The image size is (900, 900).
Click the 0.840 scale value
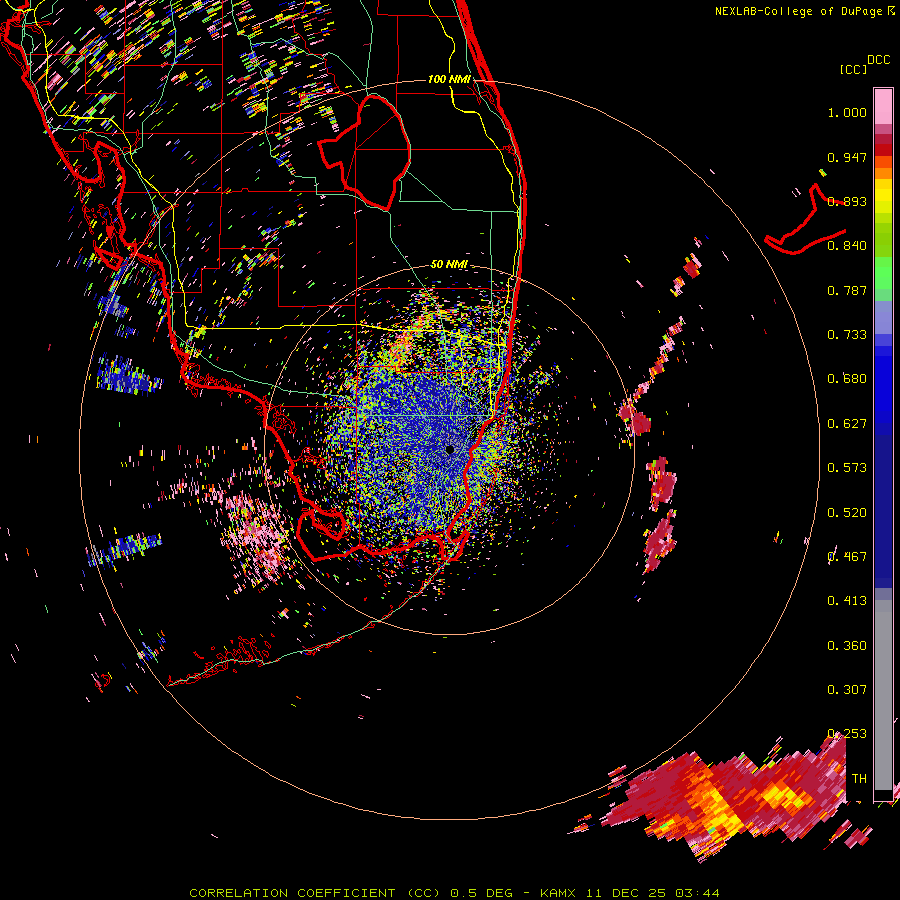(x=847, y=246)
